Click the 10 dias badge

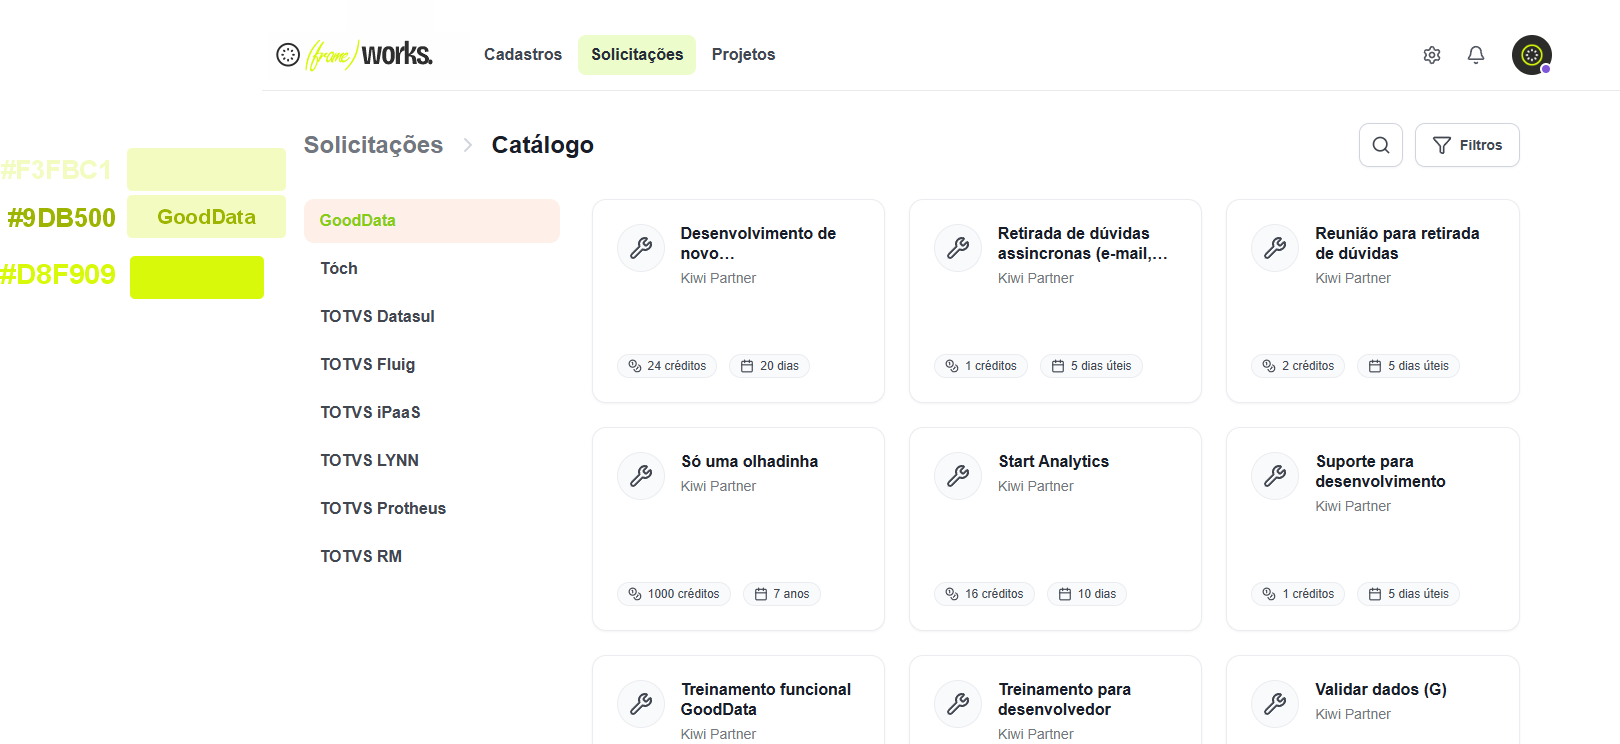[1087, 594]
